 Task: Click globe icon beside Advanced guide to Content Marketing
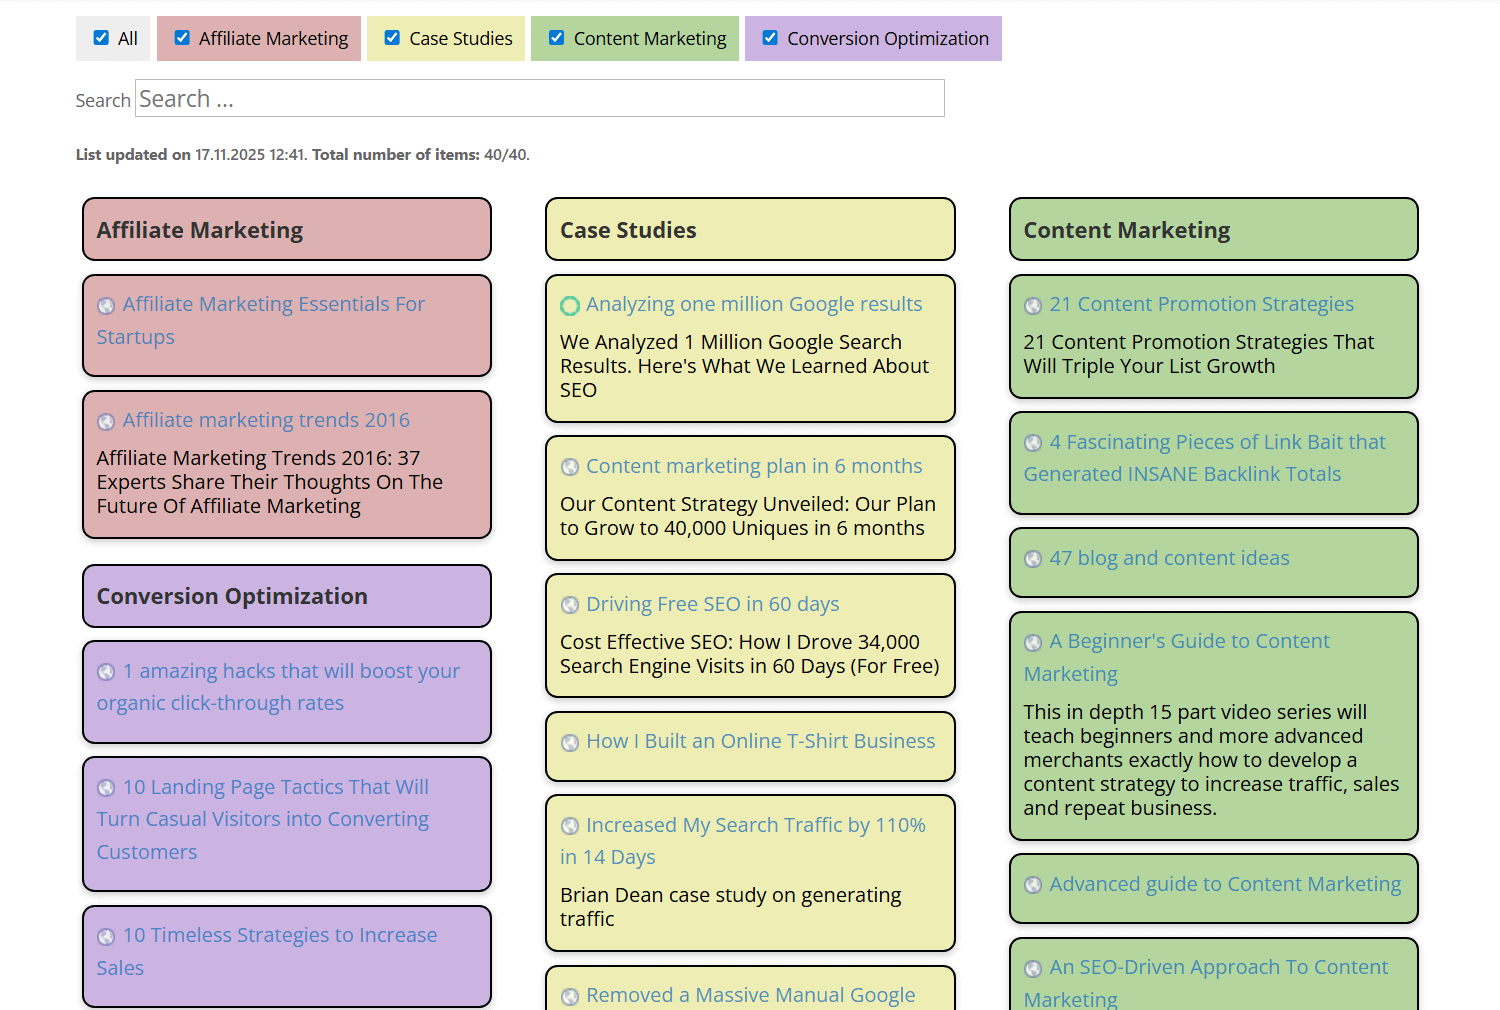coord(1033,885)
